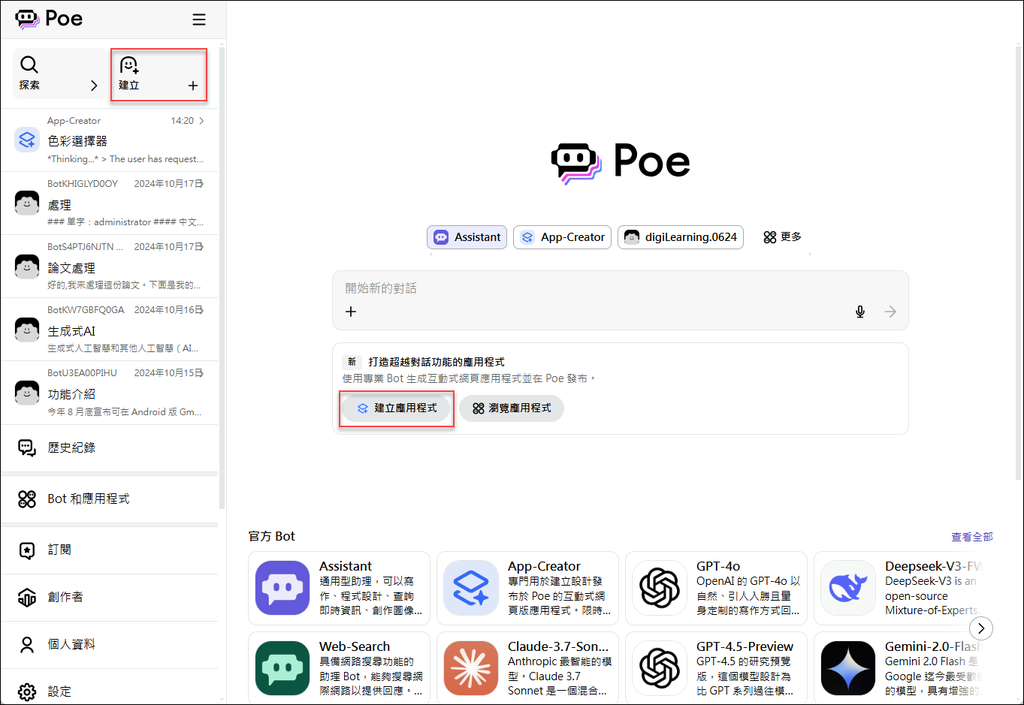Image resolution: width=1024 pixels, height=705 pixels.
Task: Click the bot avatar next to 論文處理
Action: tap(27, 266)
